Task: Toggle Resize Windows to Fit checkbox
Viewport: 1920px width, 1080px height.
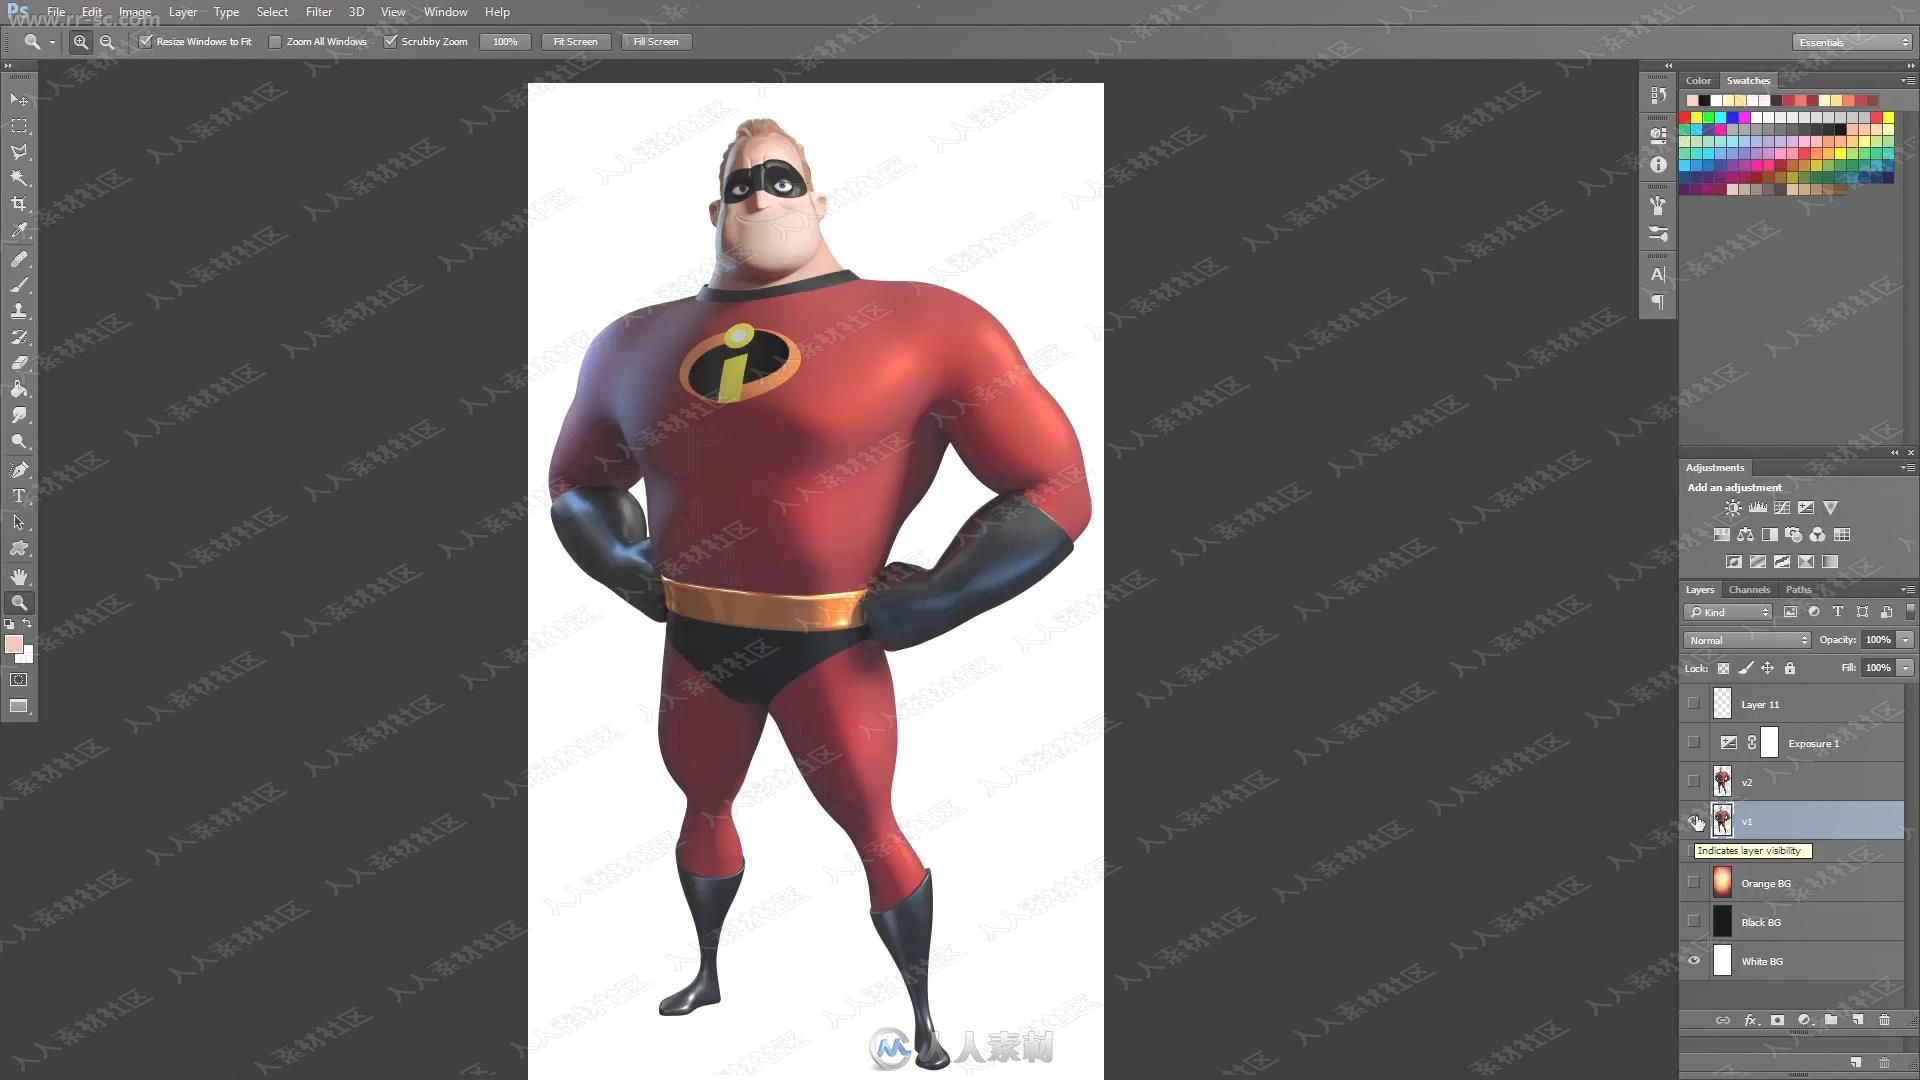Action: pos(146,42)
